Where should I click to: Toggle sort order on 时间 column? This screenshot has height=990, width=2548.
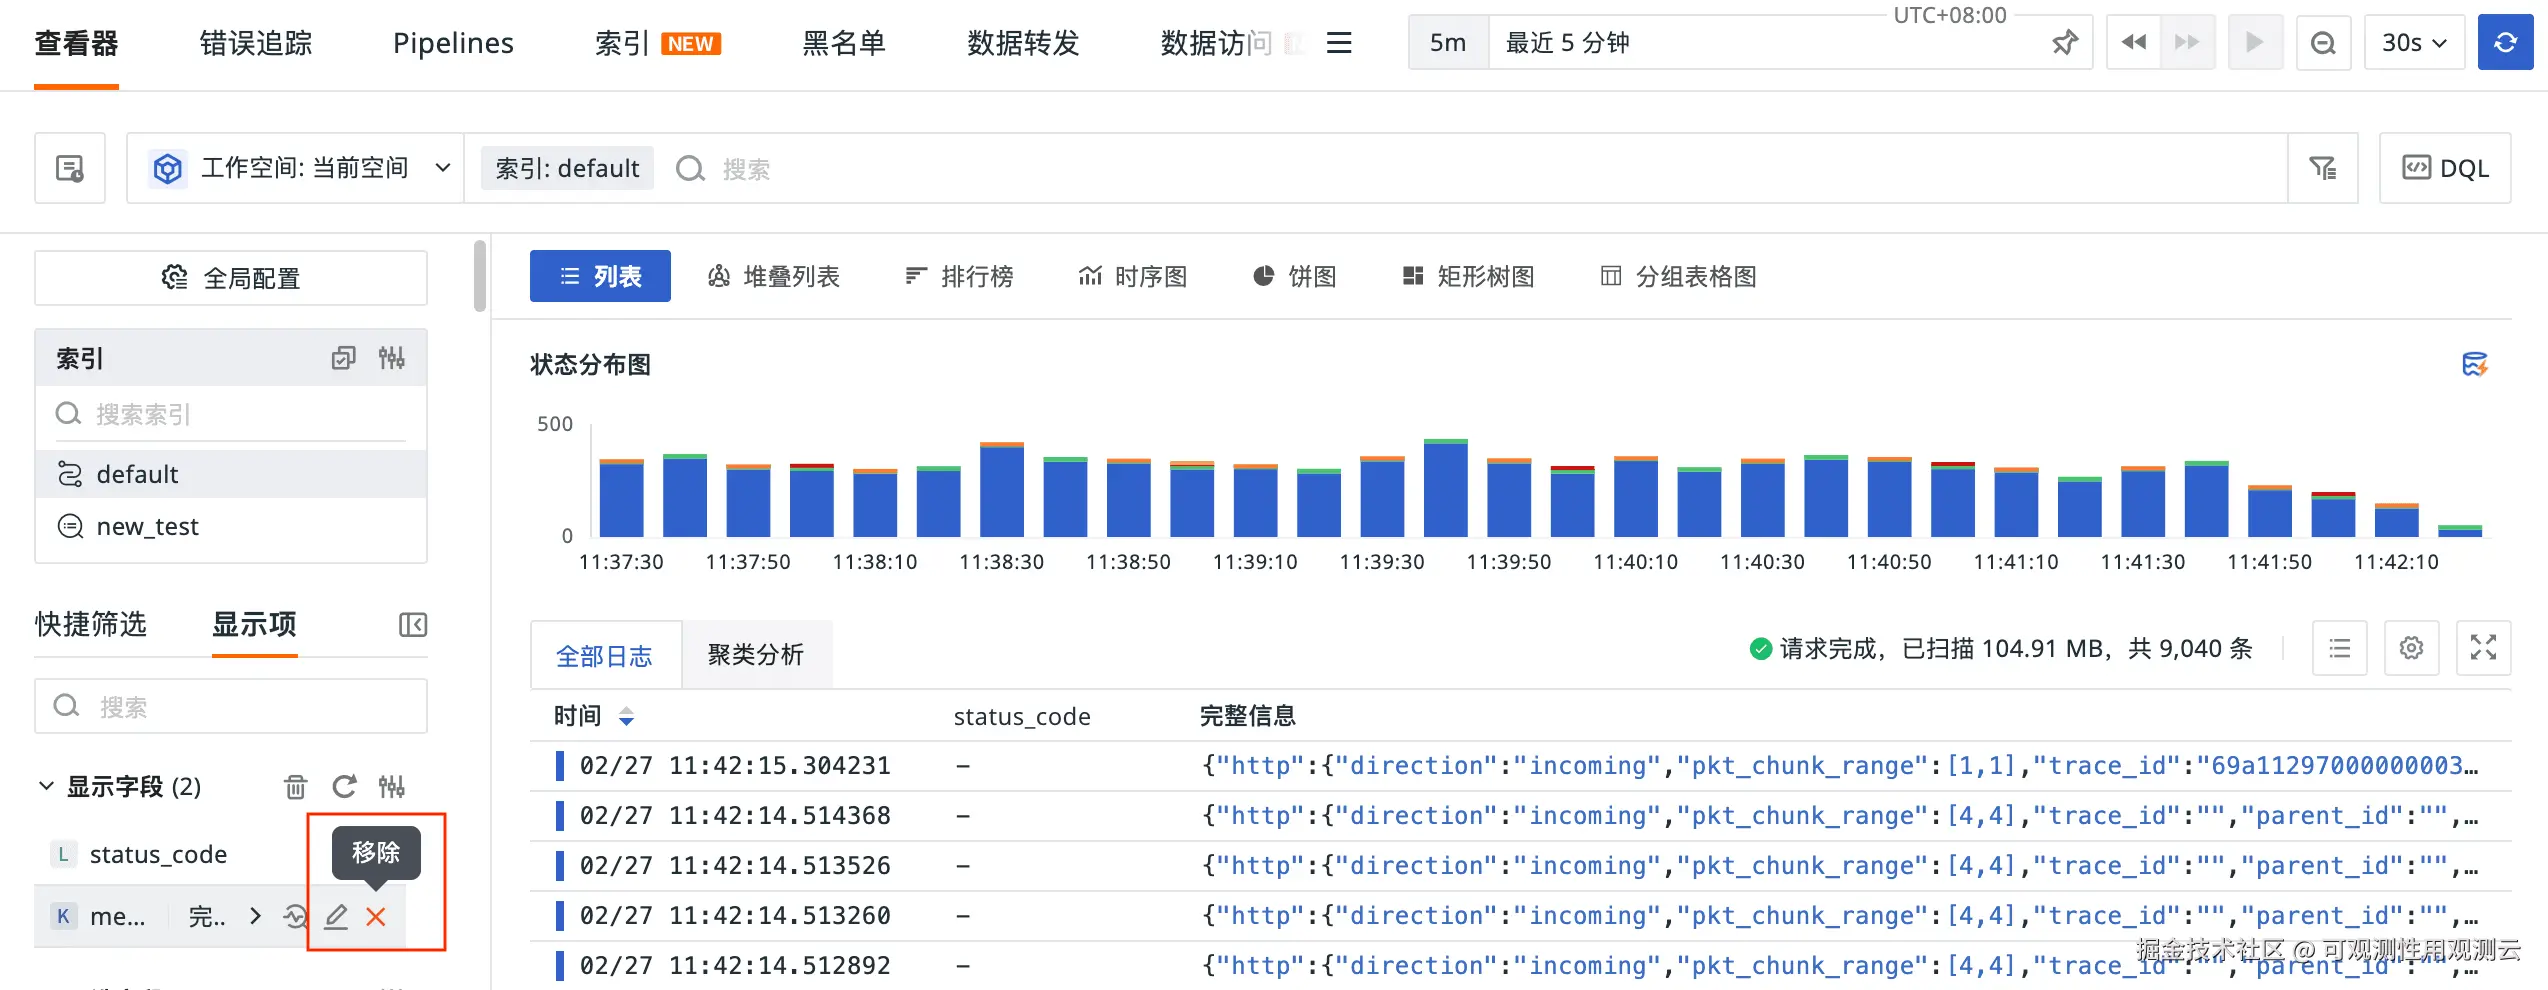pos(626,716)
